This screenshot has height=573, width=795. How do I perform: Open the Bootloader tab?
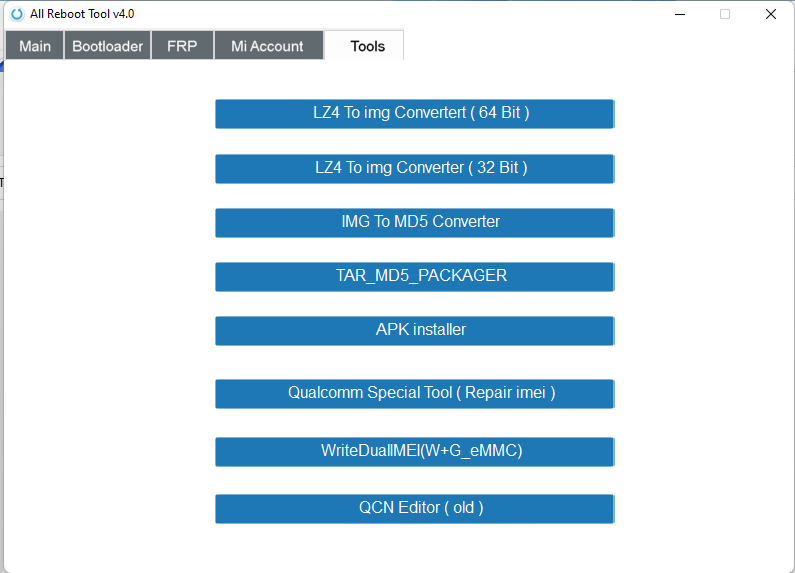coord(107,46)
